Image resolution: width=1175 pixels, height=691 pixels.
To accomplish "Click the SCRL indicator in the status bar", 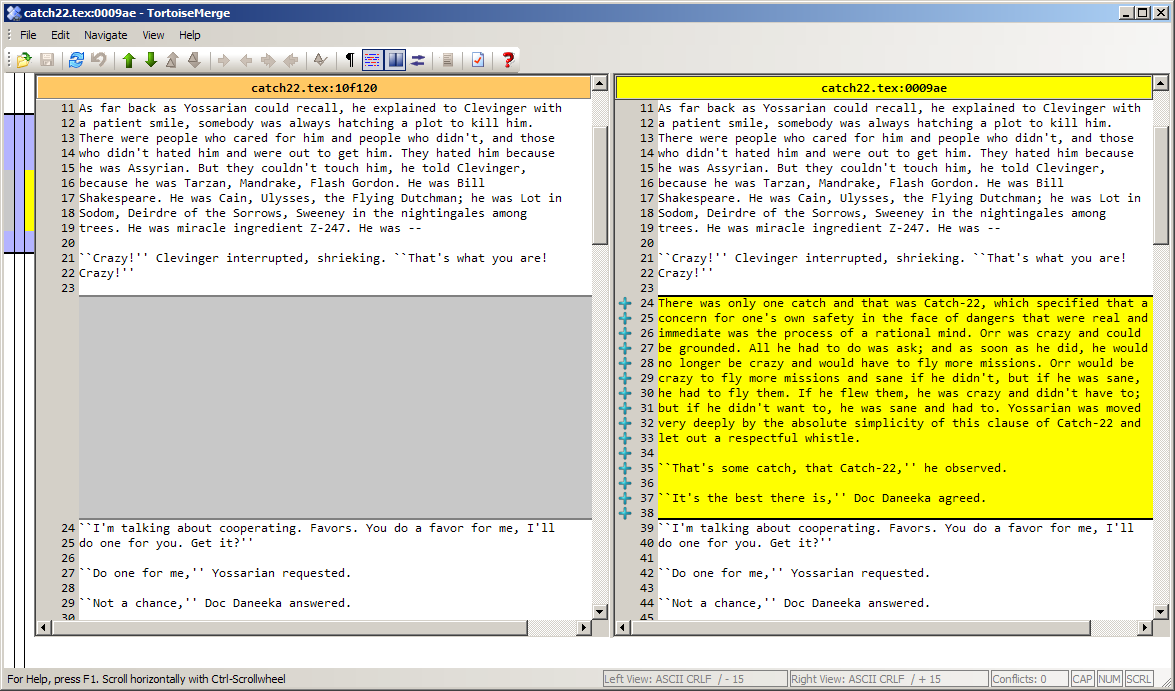I will pyautogui.click(x=1138, y=679).
